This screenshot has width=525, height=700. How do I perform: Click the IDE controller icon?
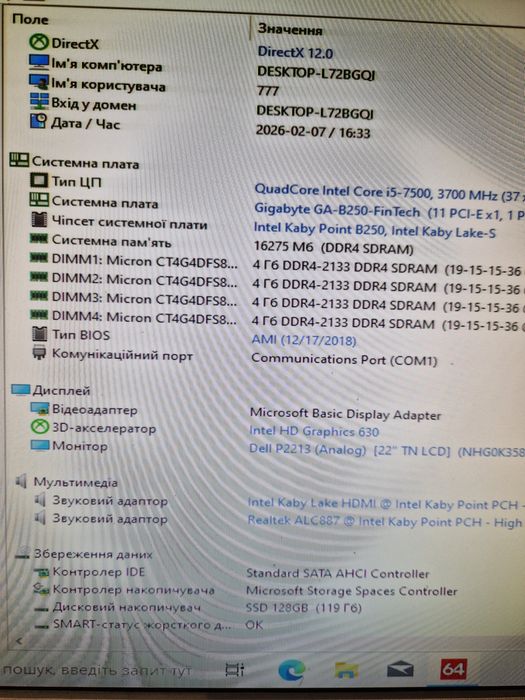click(42, 572)
